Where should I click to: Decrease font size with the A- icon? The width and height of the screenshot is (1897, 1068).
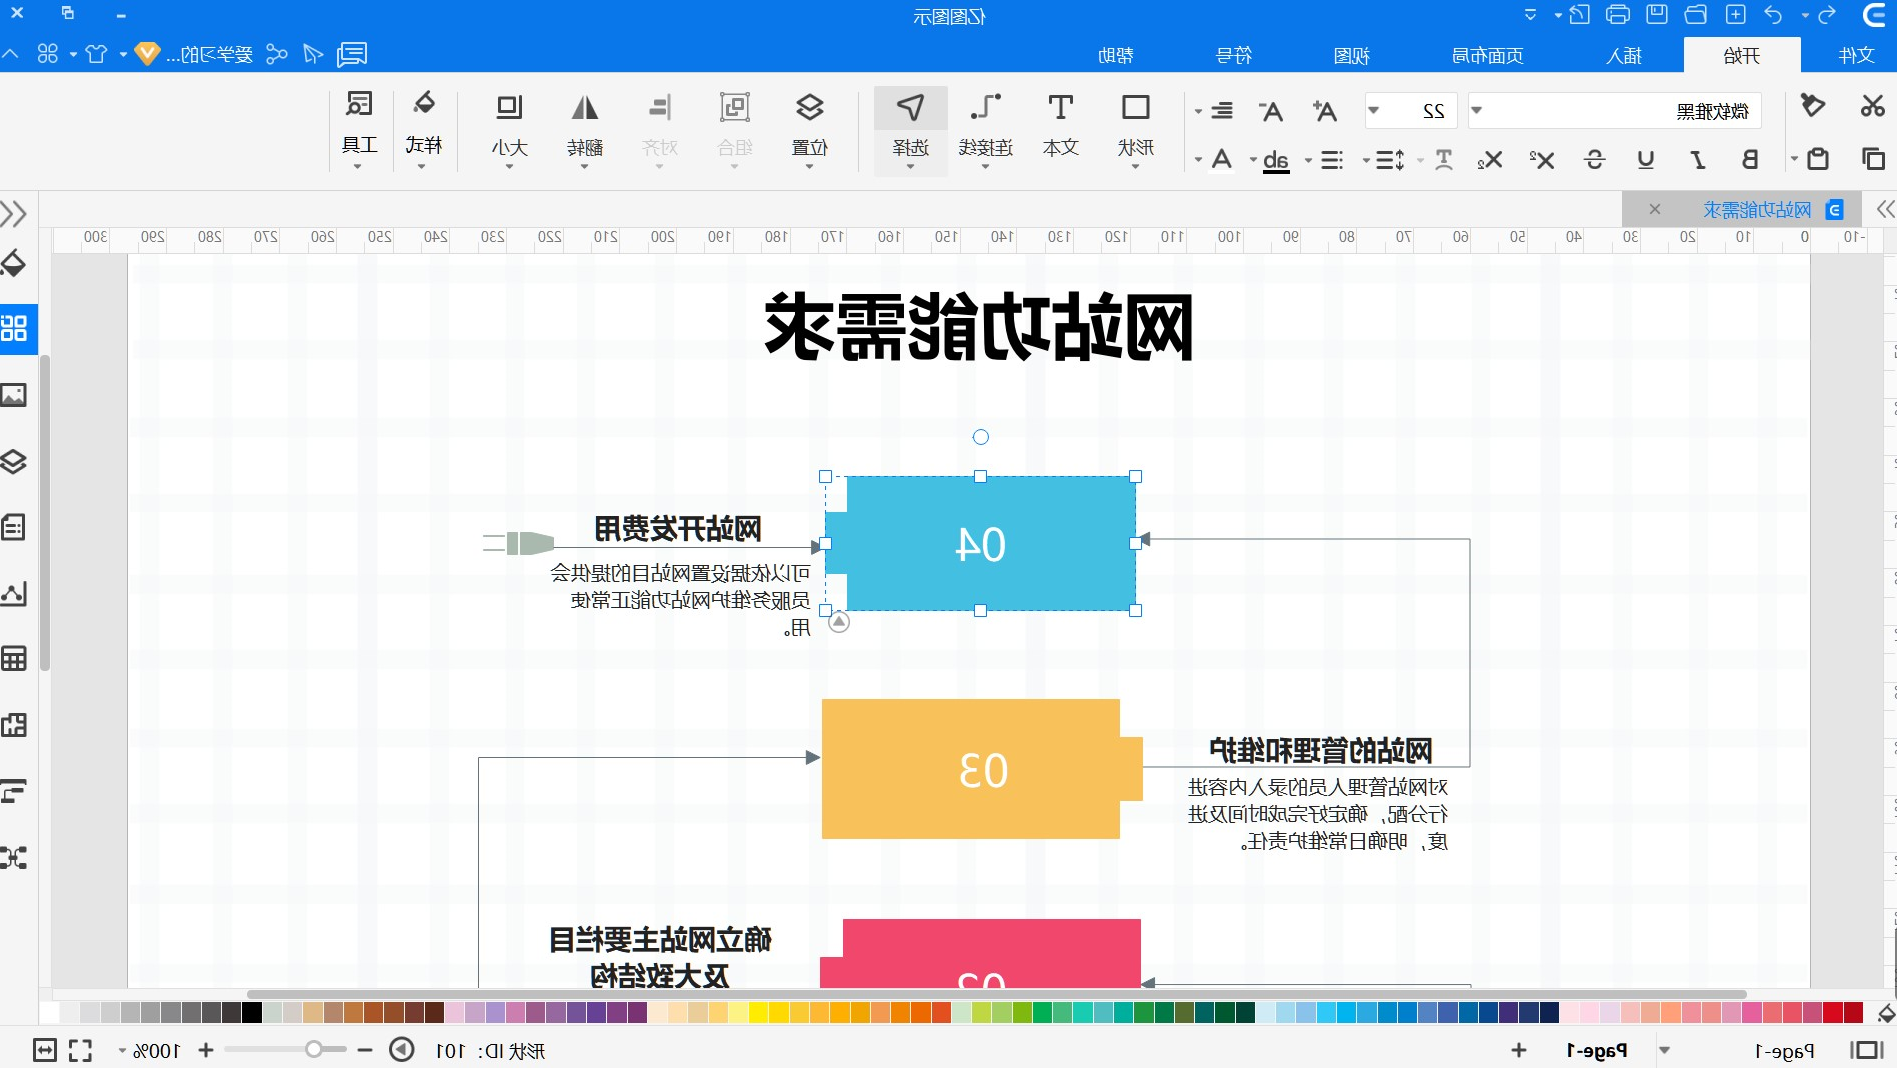[1270, 111]
